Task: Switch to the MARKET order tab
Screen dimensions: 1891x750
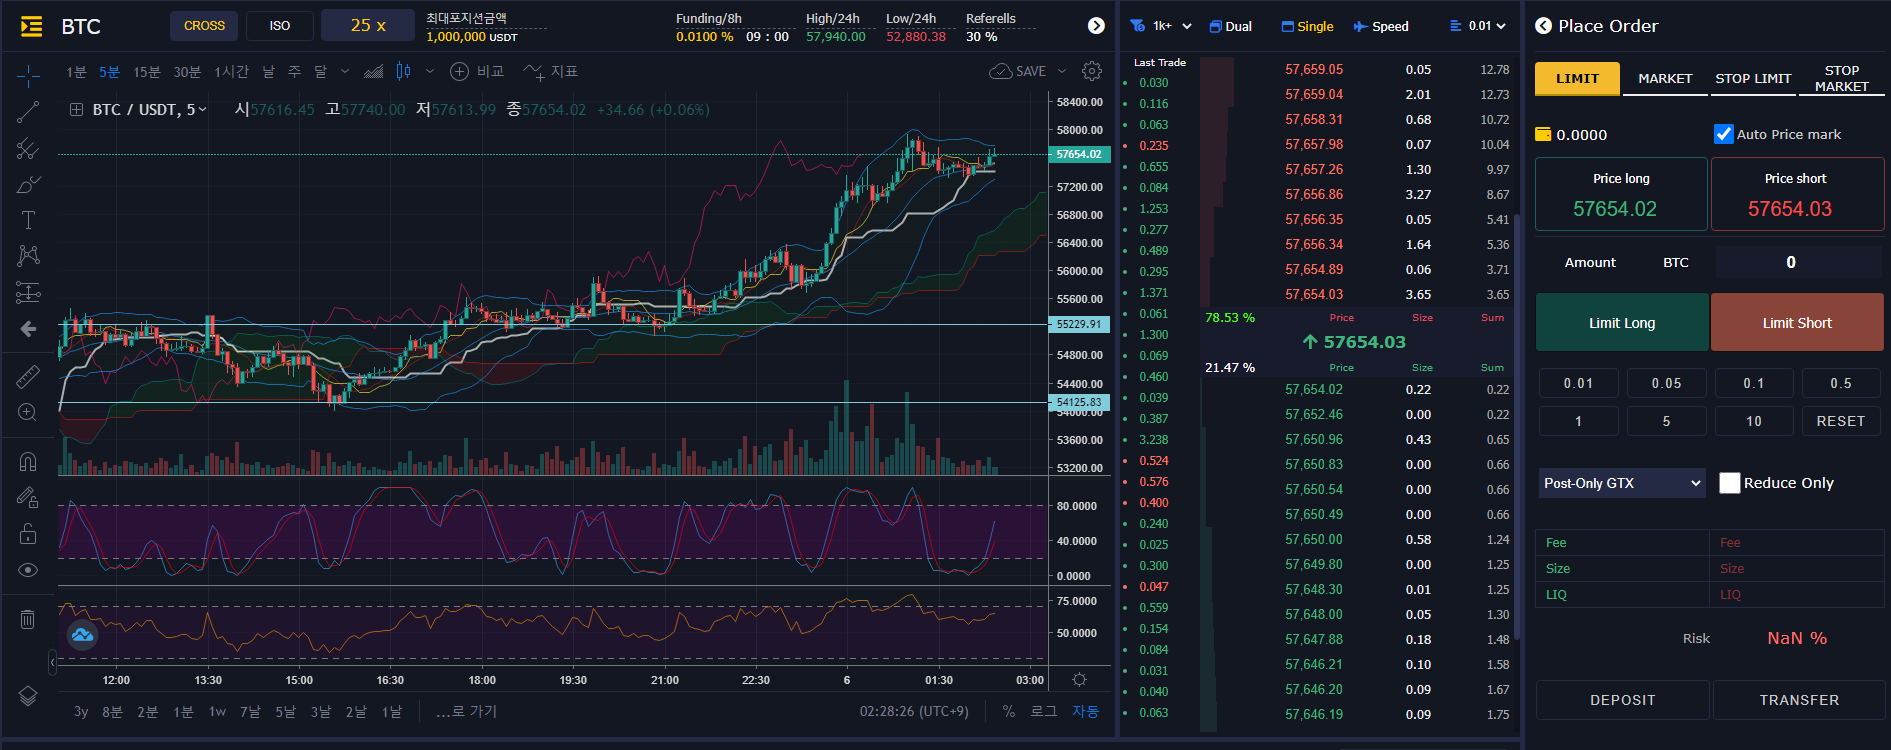Action: 1665,78
